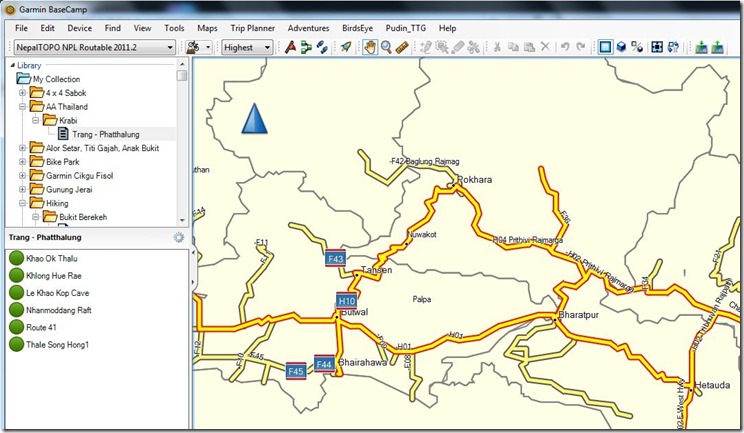Toggle the 2D and 3D split view
Viewport: 744px width, 433px height.
pyautogui.click(x=637, y=47)
